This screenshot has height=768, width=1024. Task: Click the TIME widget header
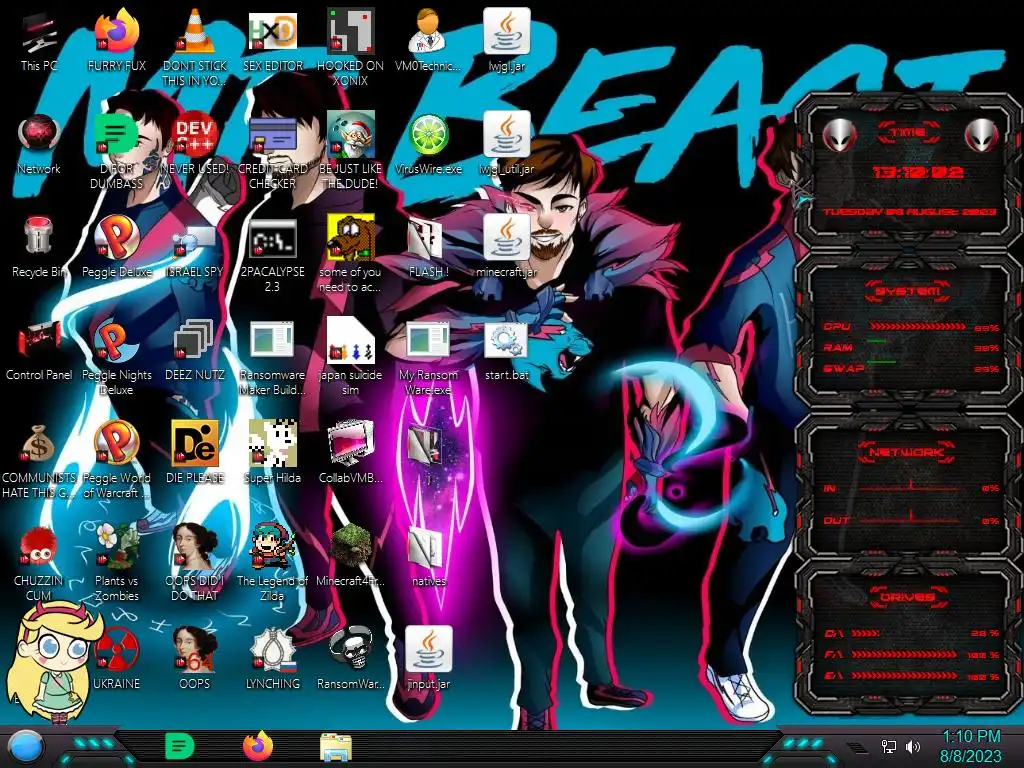click(x=908, y=133)
